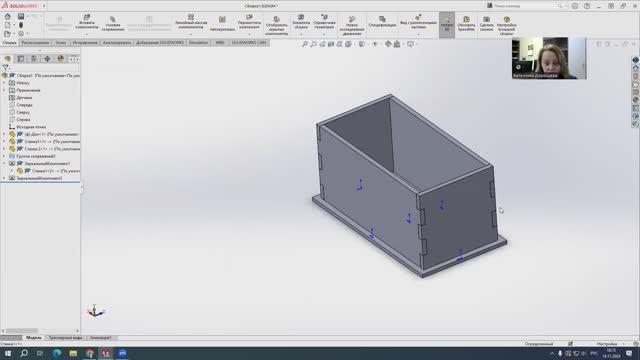Click the Section View icon in view toolbar
This screenshot has height=360, width=640.
(331, 44)
